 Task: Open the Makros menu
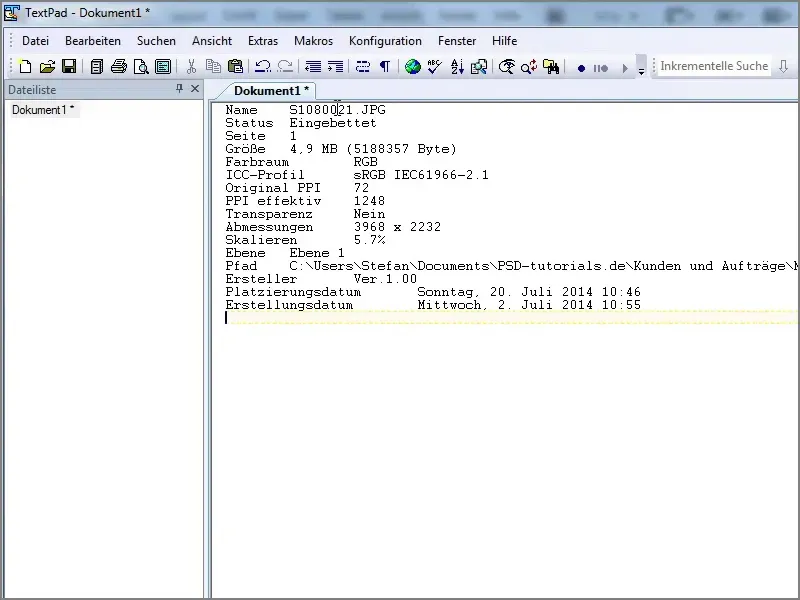coord(313,41)
